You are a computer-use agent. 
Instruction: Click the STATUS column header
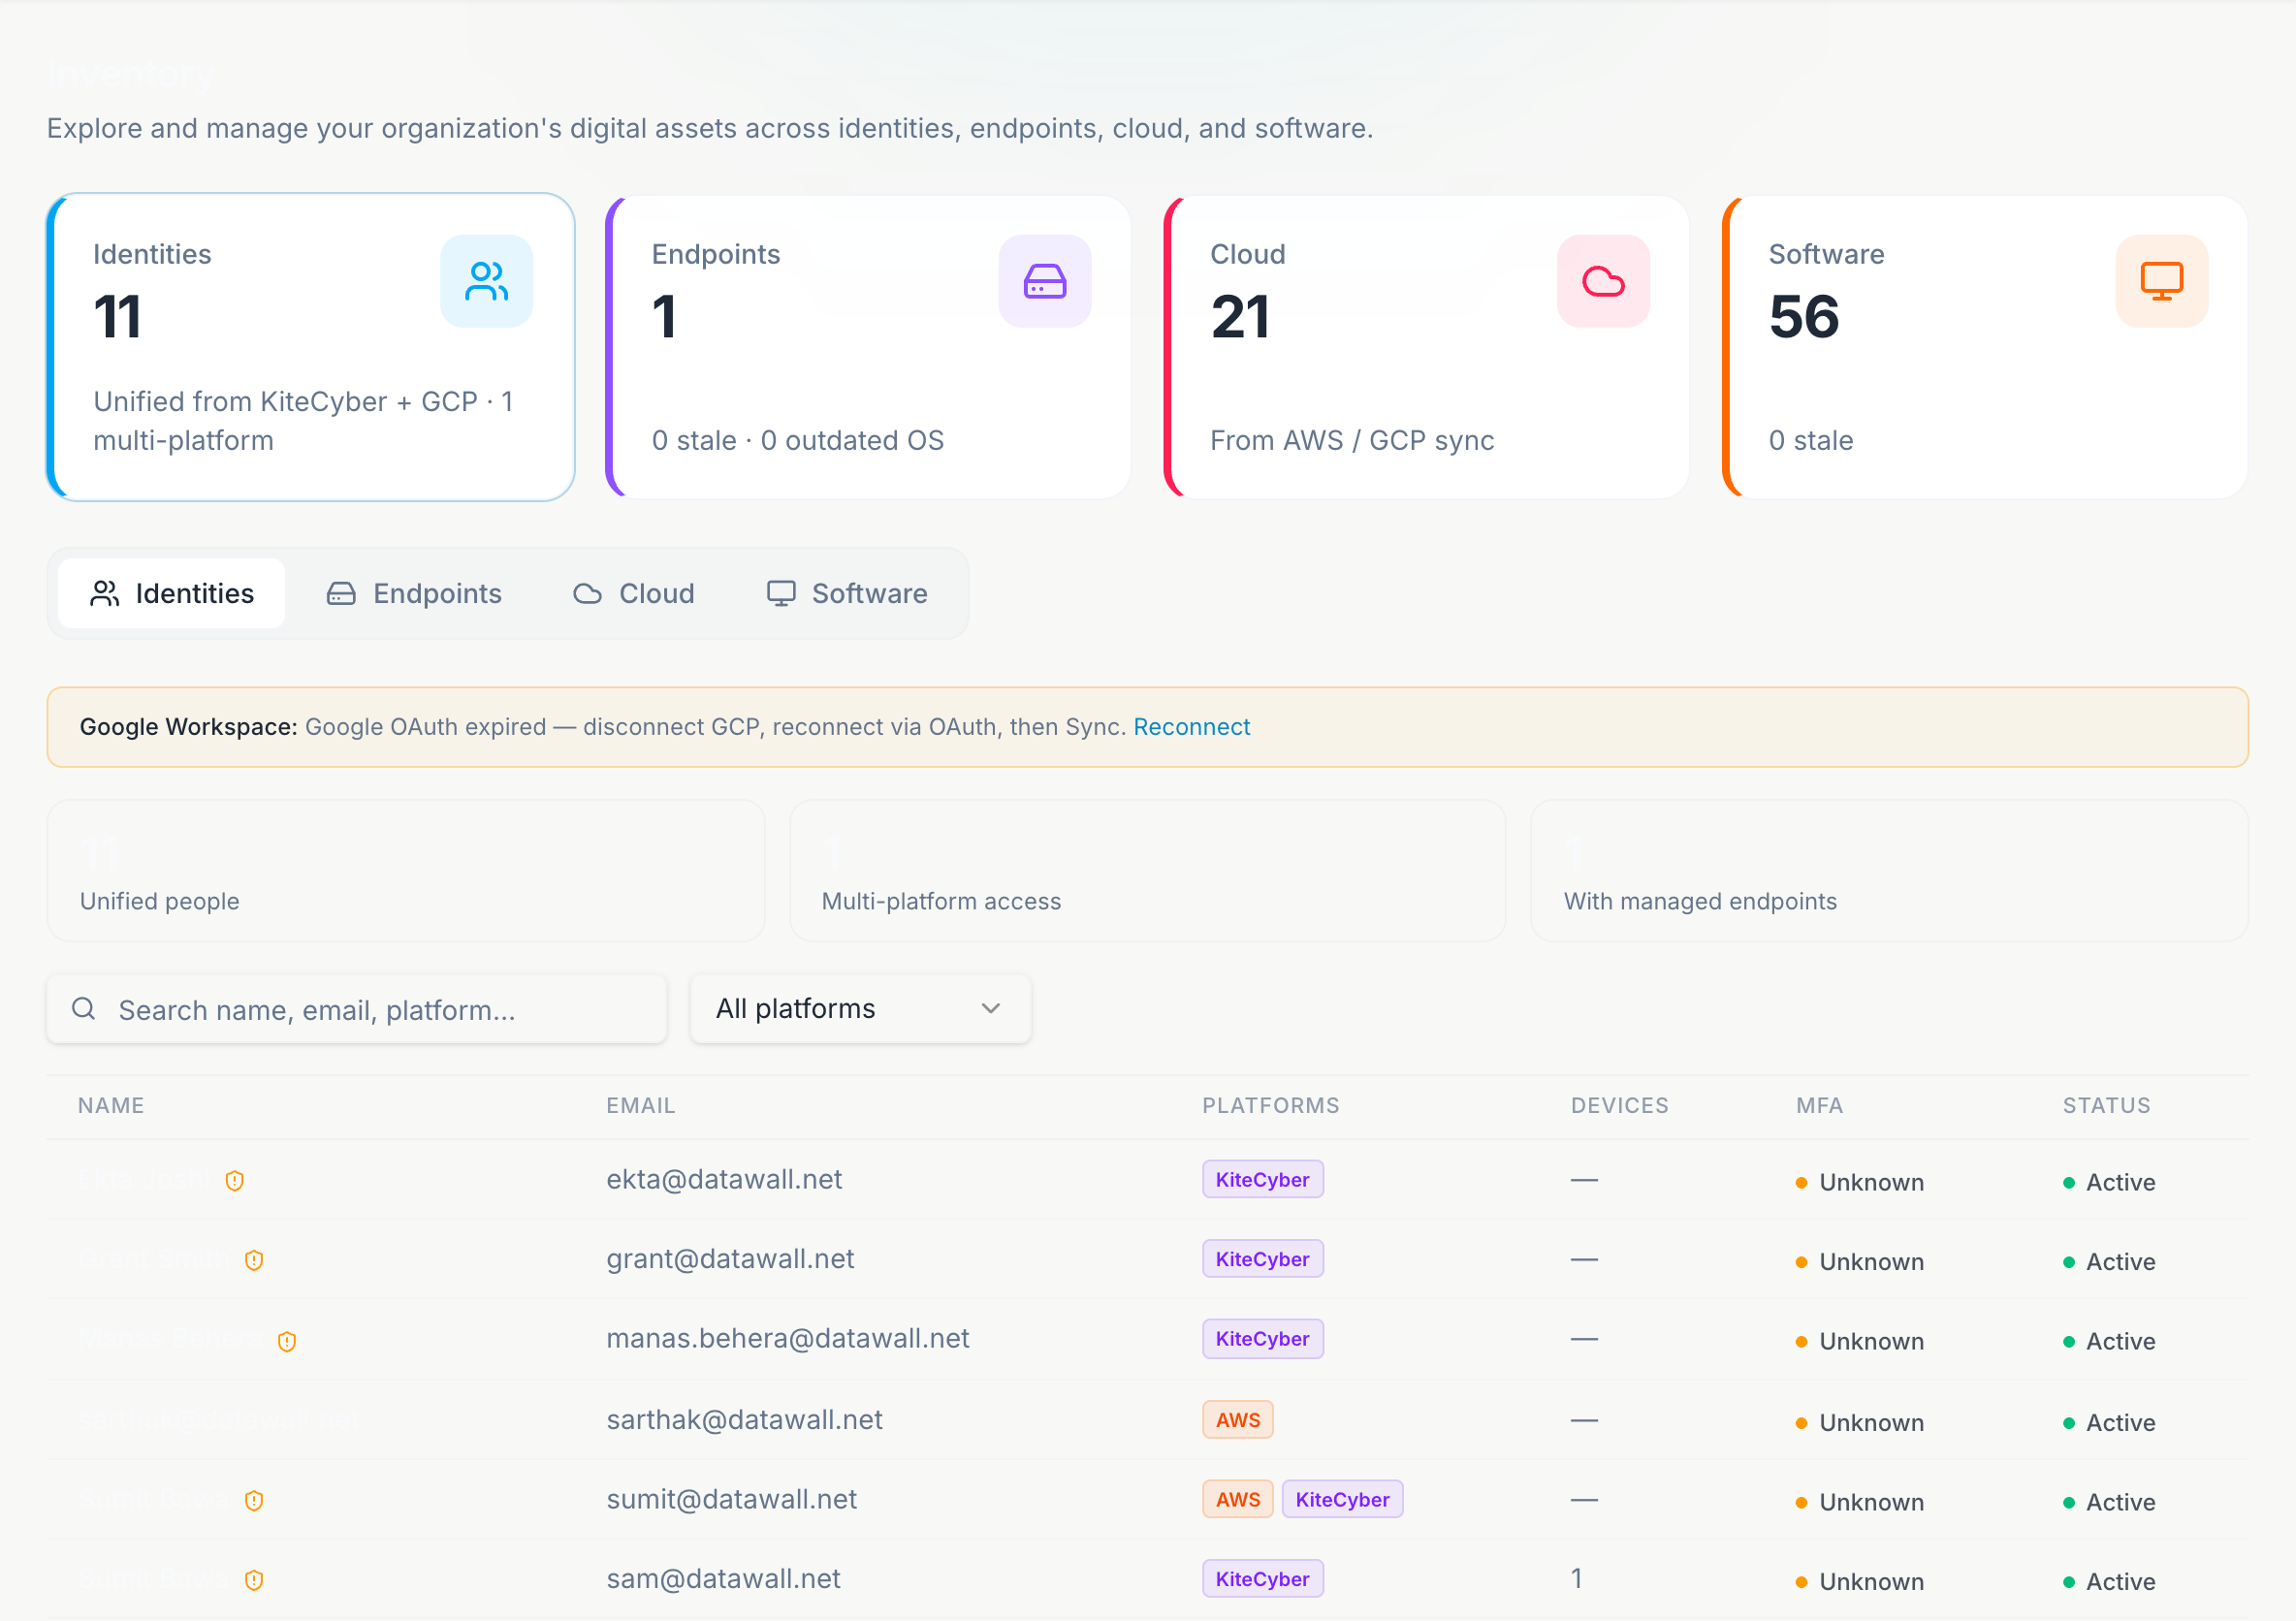pos(2106,1105)
